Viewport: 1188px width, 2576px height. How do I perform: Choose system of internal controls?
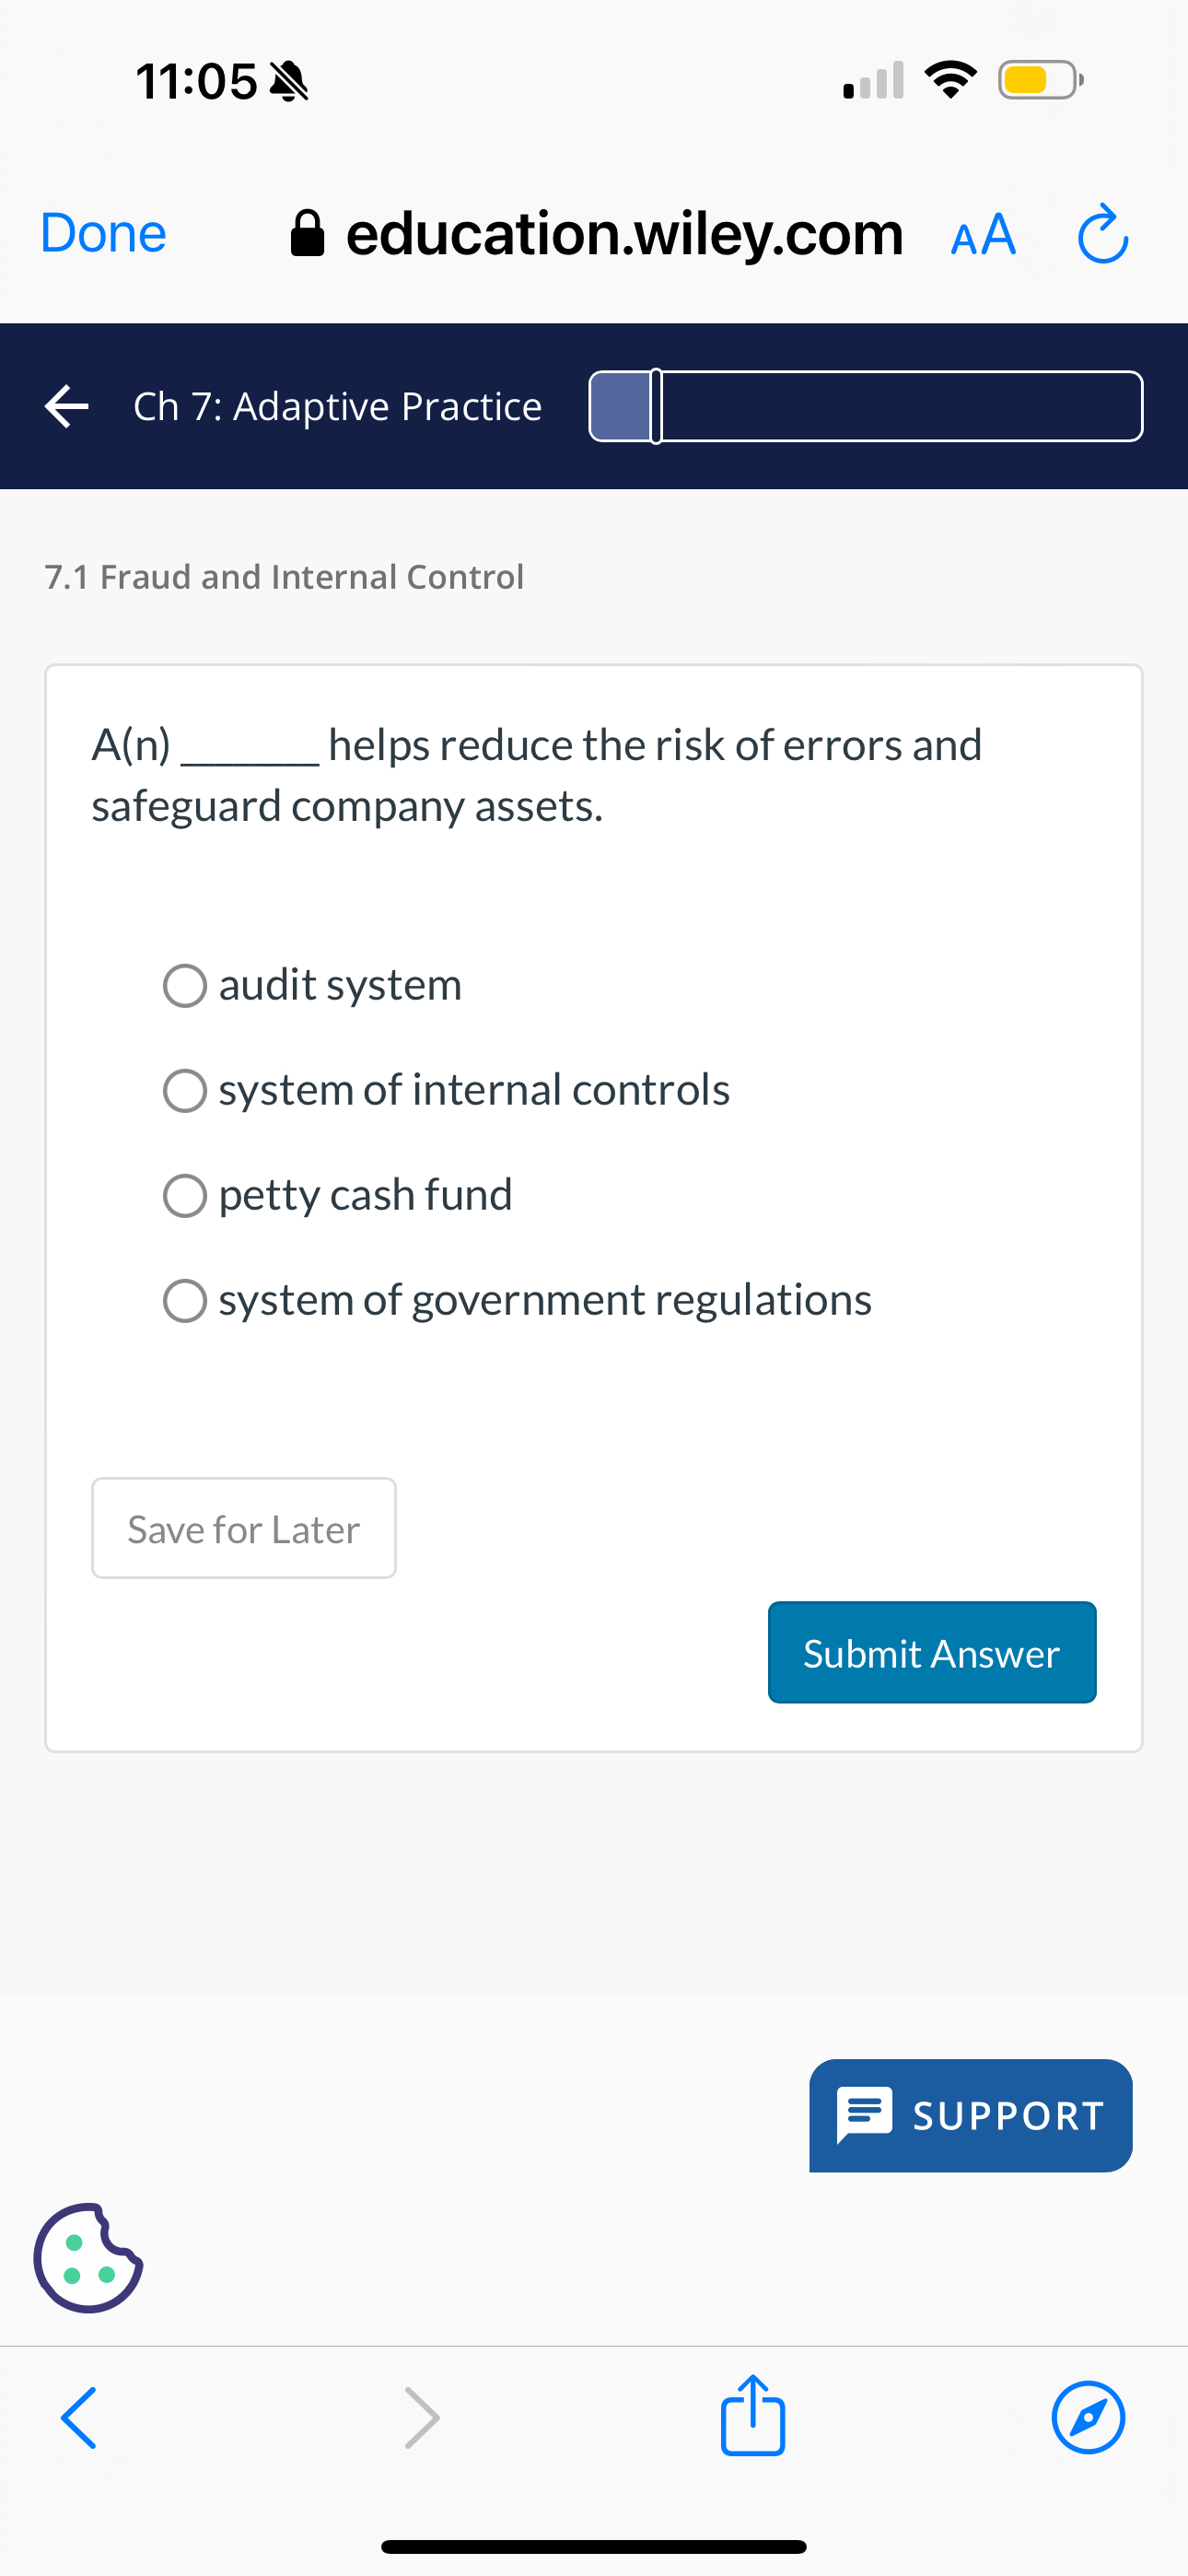click(185, 1090)
